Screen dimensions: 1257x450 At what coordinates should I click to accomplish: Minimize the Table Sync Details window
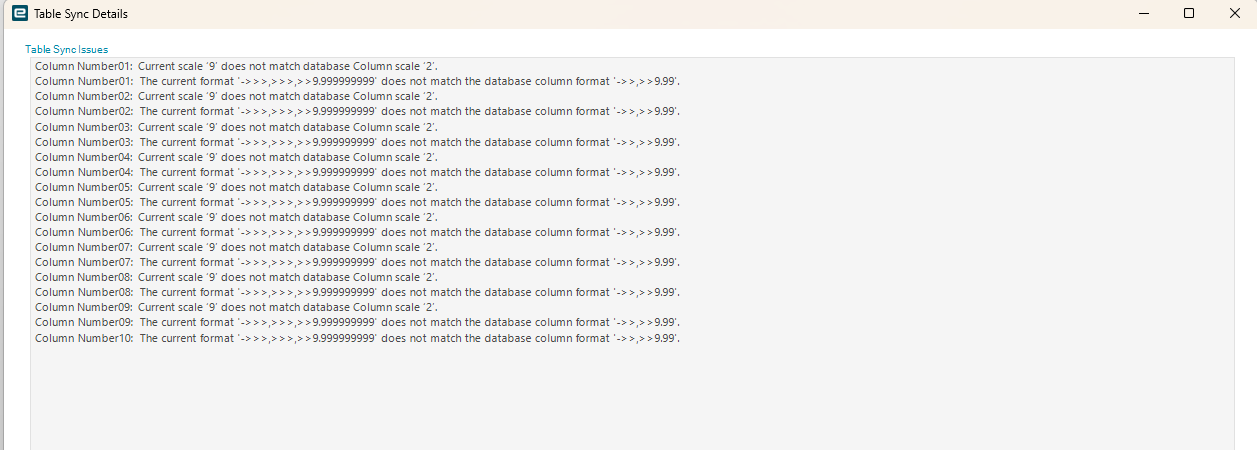pos(1143,14)
